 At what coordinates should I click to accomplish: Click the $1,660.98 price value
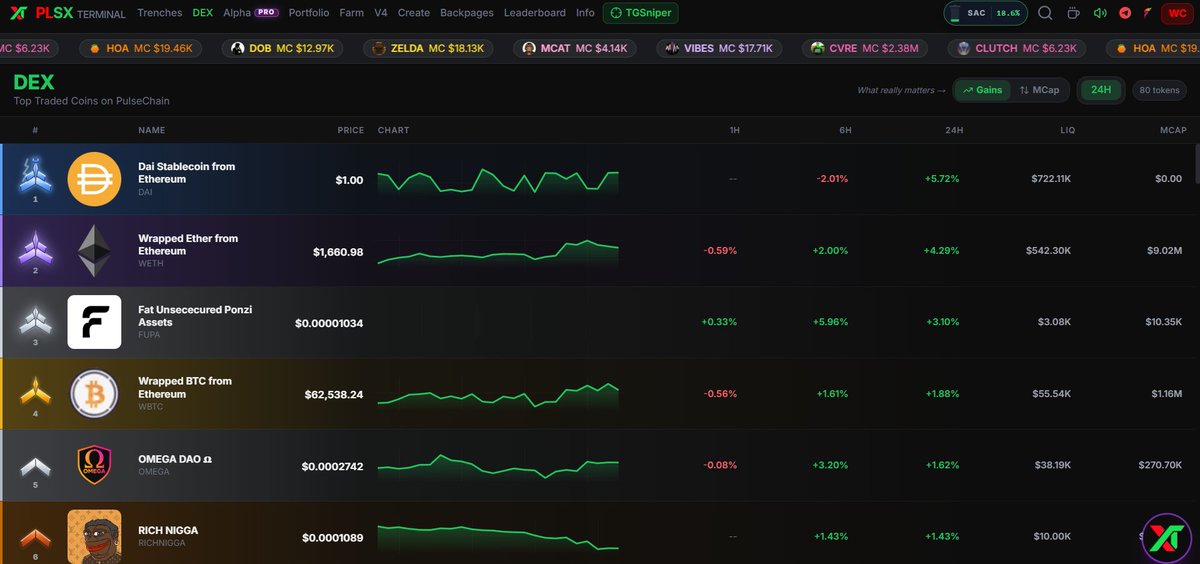coord(338,251)
